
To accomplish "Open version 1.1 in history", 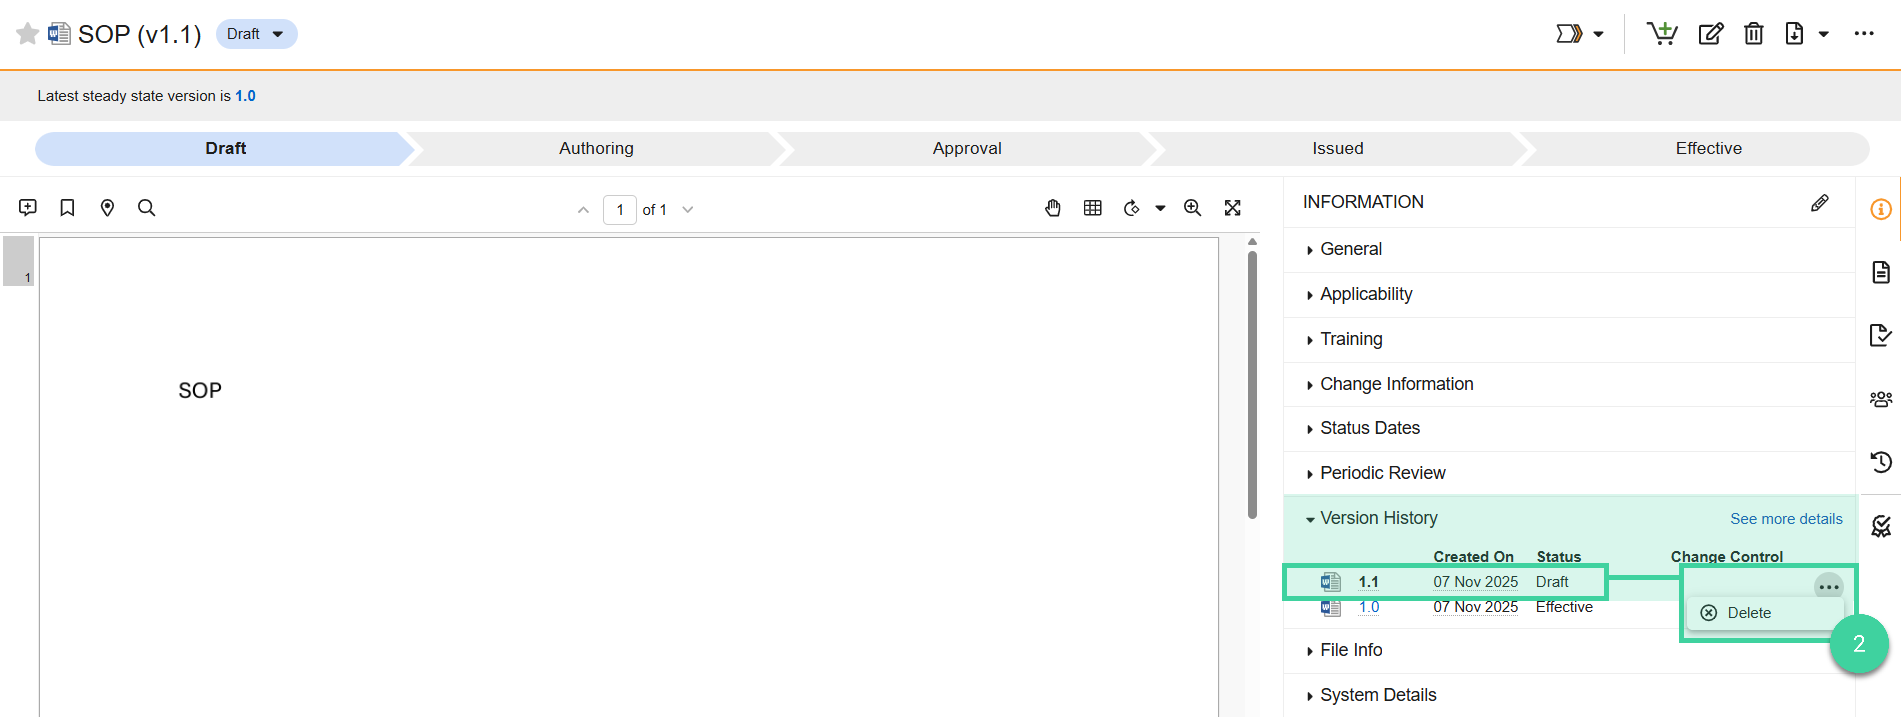I will [1368, 582].
